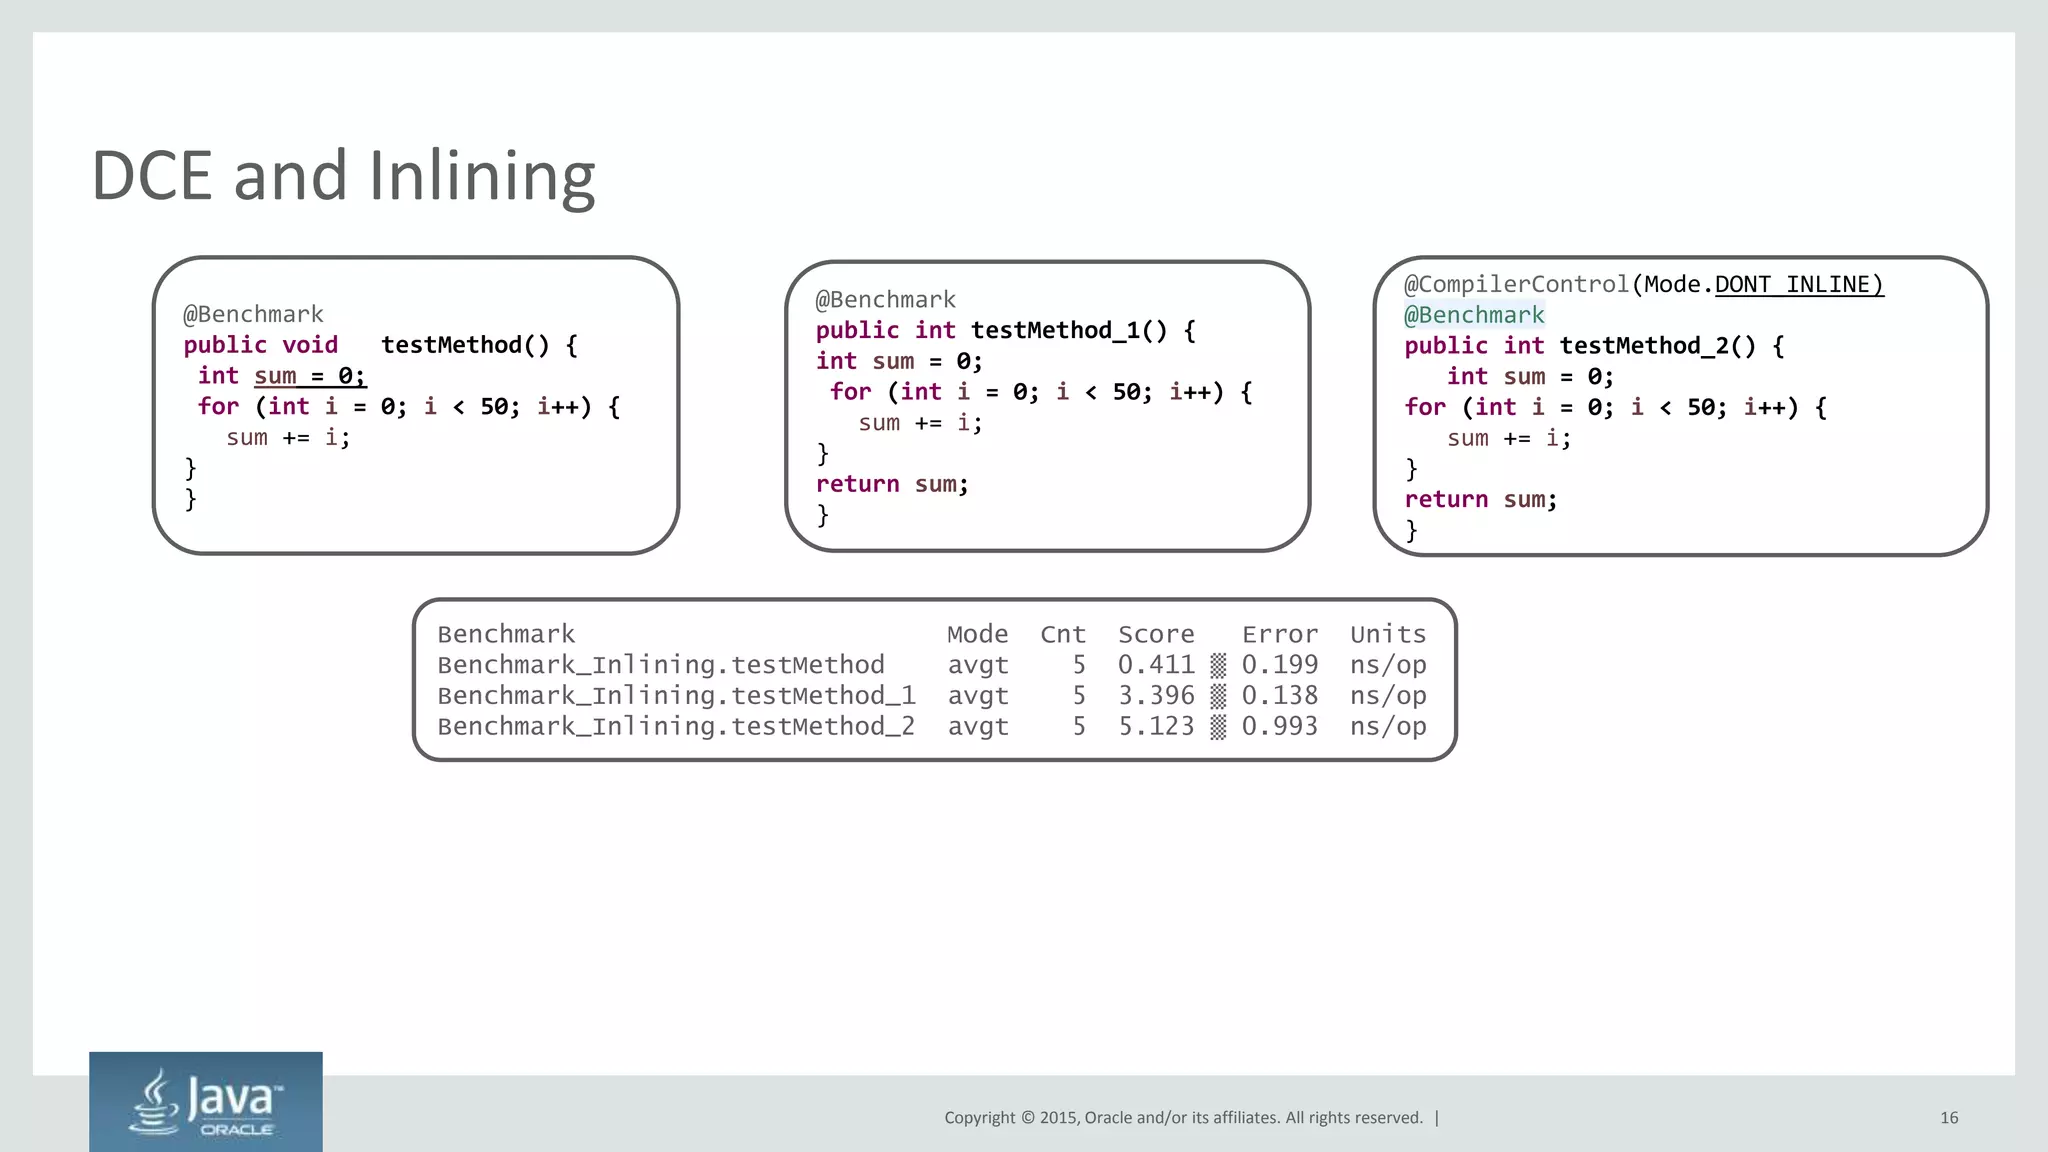Click the underlined sum = 0 text

click(310, 376)
